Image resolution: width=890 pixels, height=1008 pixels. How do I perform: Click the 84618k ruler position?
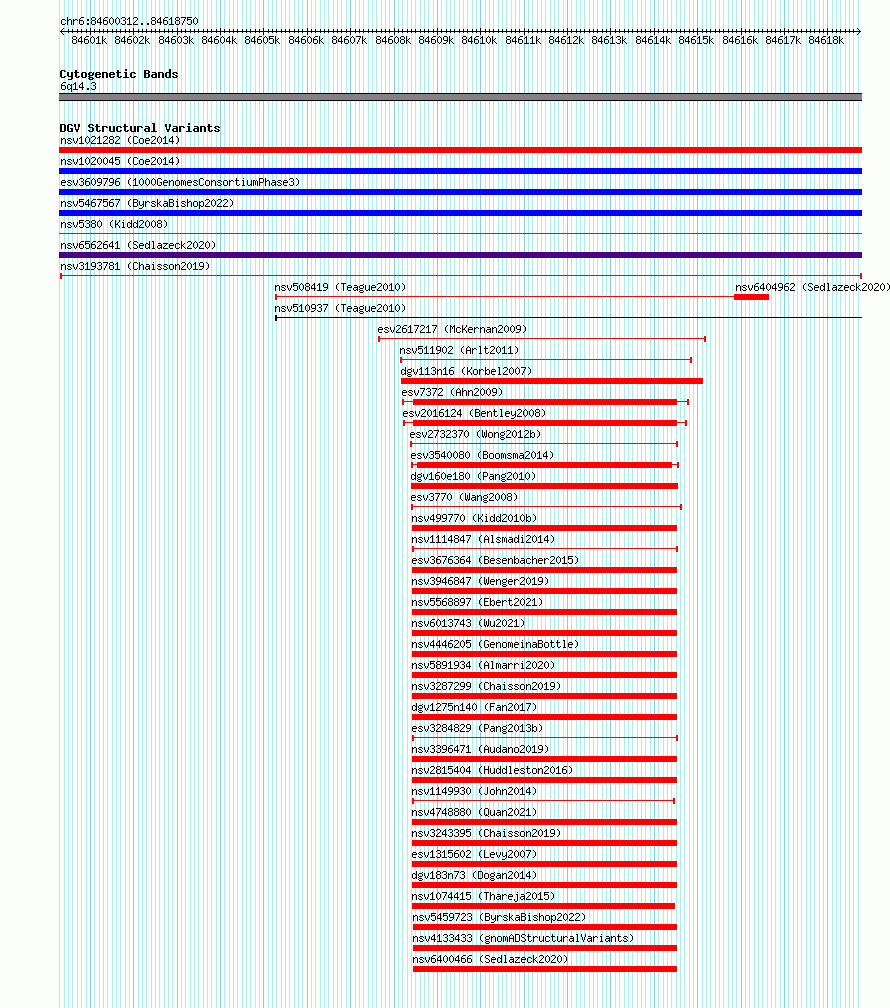tap(826, 40)
